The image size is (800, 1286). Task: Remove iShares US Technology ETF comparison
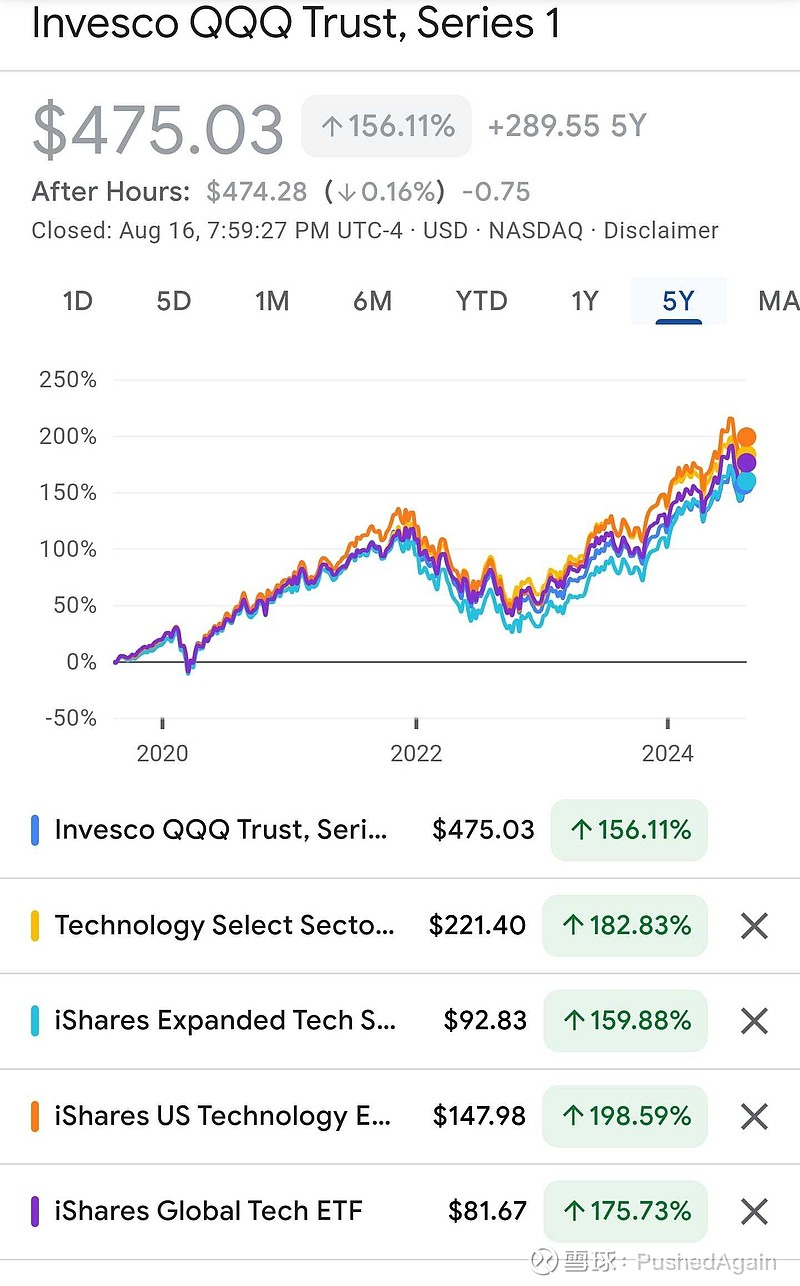coord(754,1116)
